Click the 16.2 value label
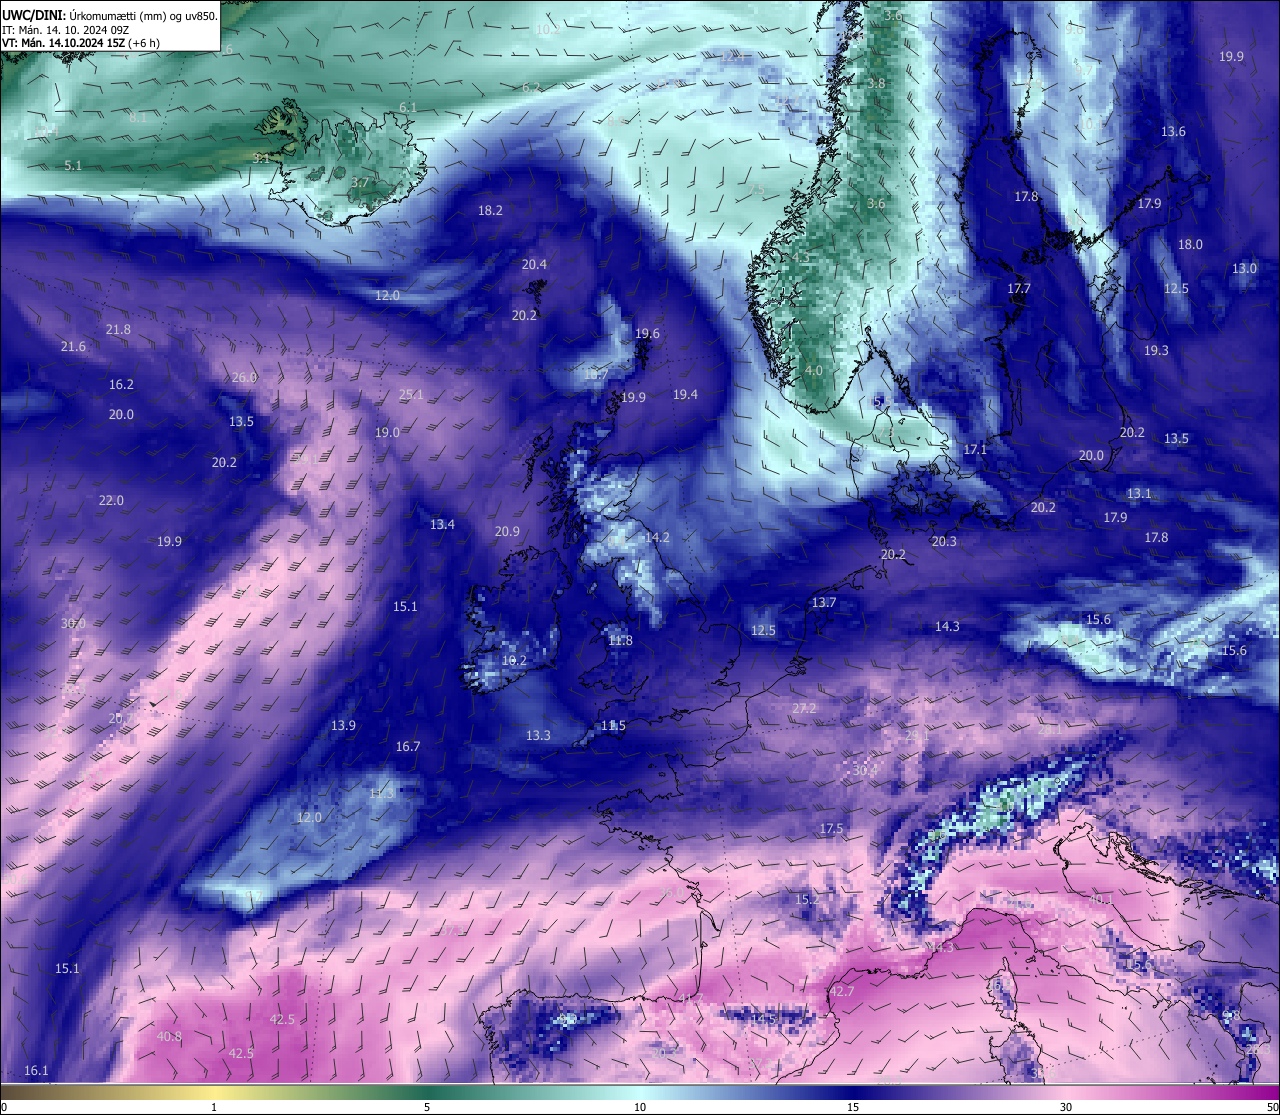This screenshot has height=1115, width=1280. 121,385
